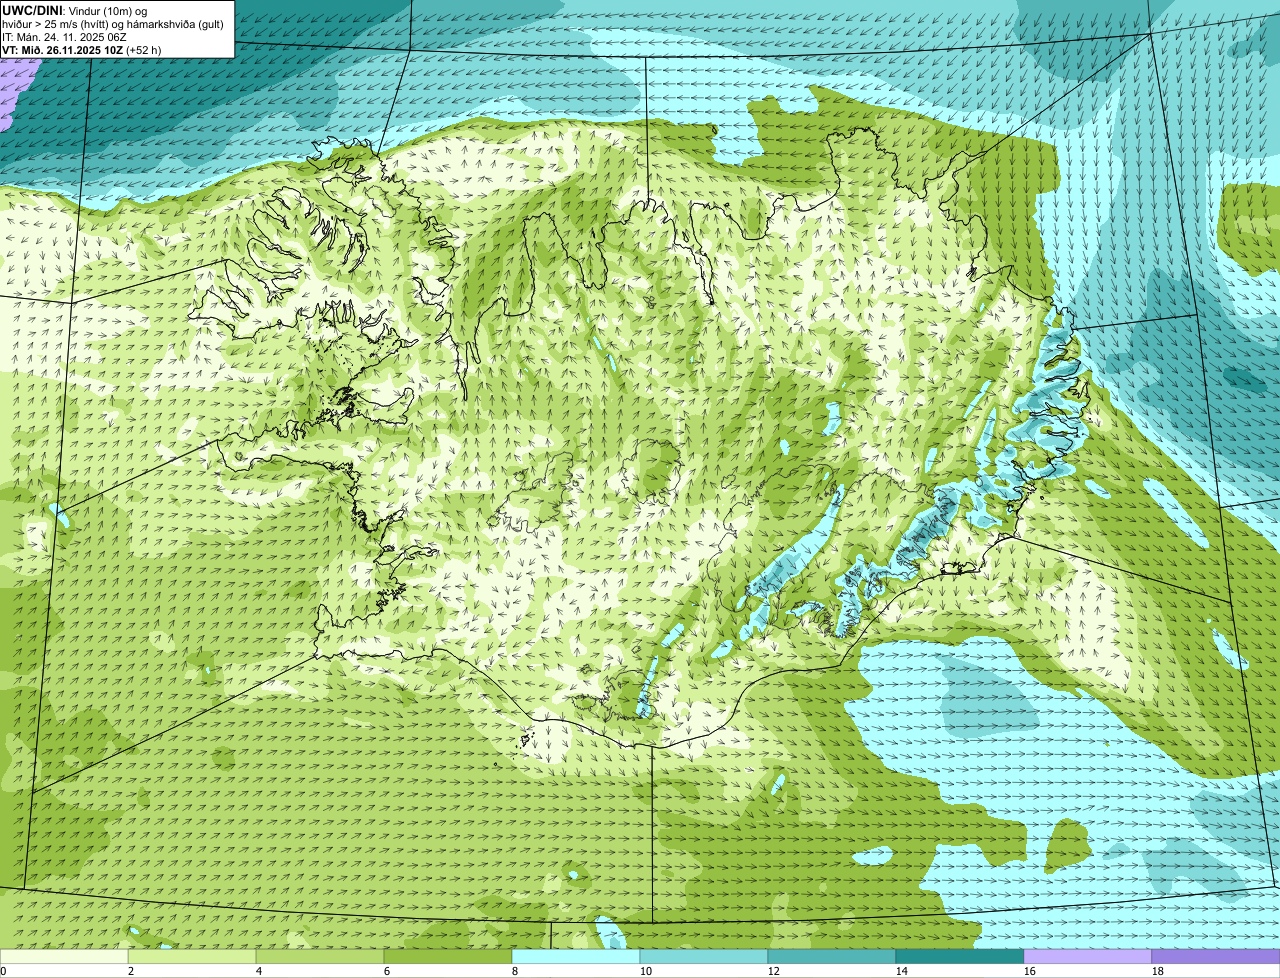Screen dimensions: 1280x978
Task: Click the purple legend segment above 18 m/s
Action: [x=1216, y=957]
